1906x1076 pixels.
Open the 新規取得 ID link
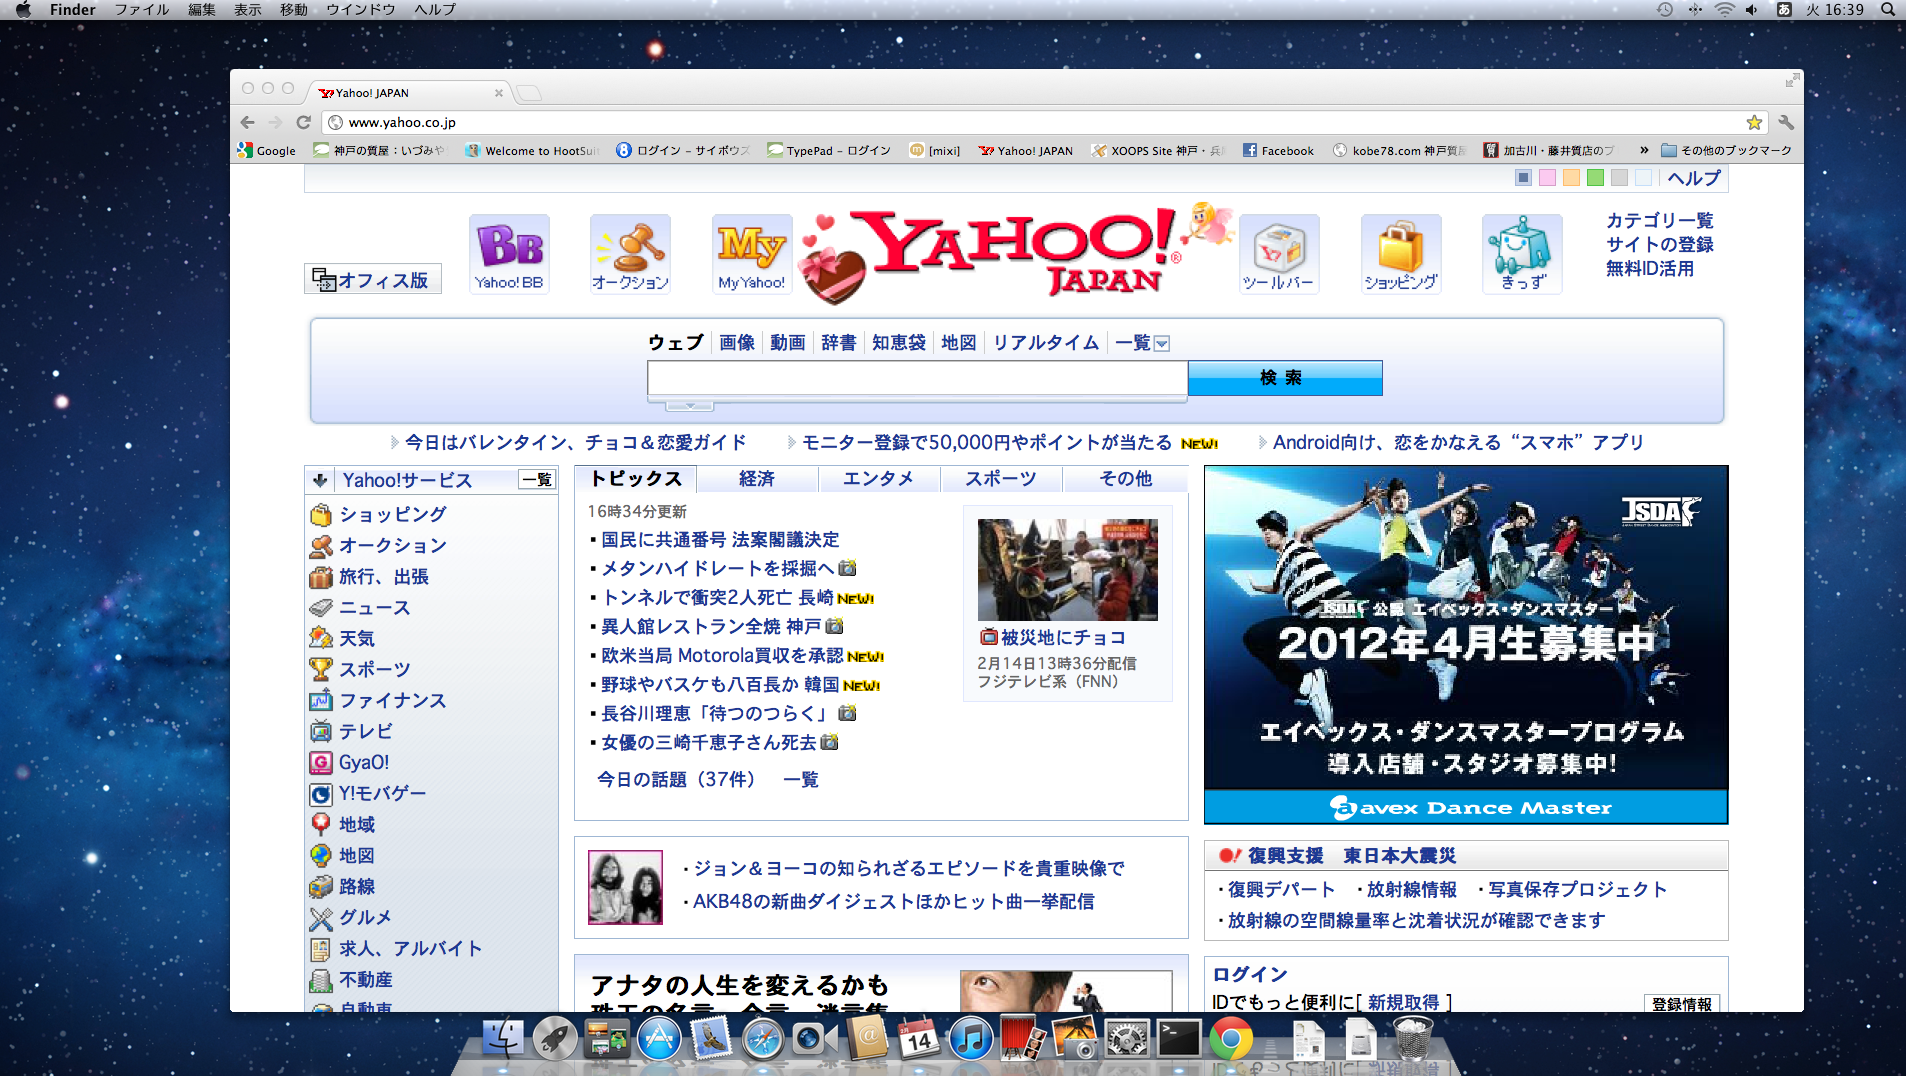[x=1403, y=1002]
